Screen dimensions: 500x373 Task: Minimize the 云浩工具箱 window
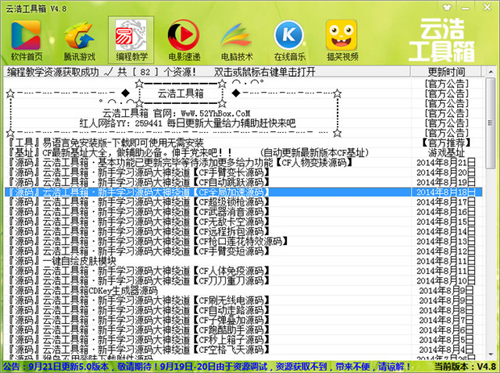click(466, 8)
